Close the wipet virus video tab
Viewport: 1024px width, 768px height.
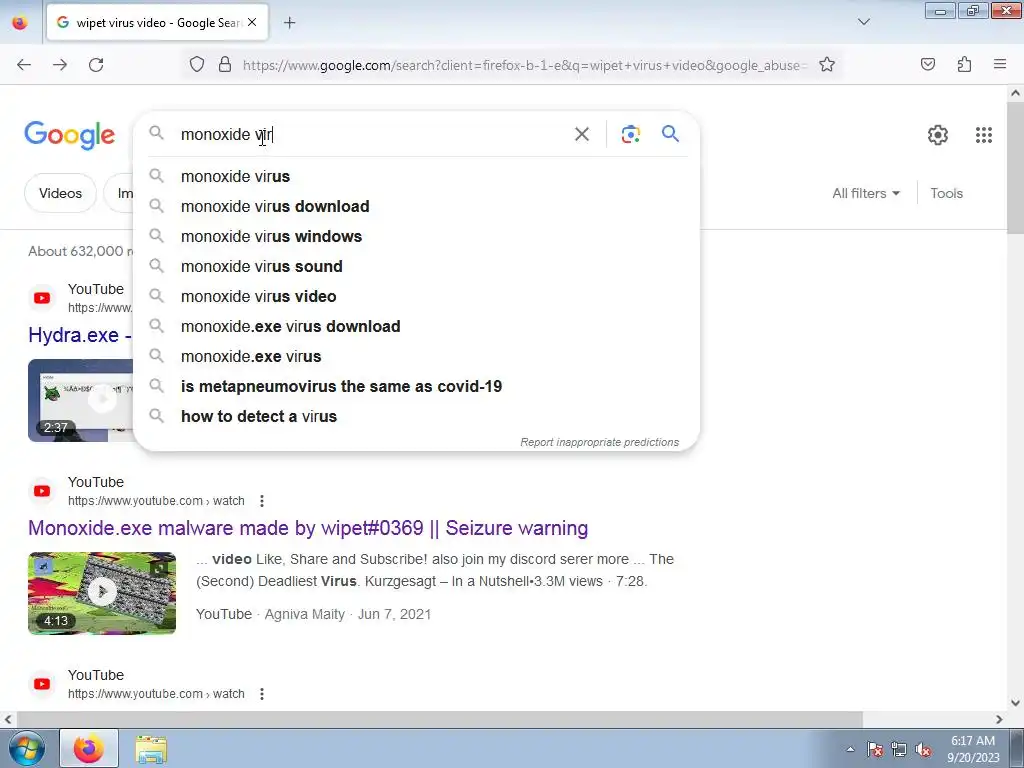252,22
